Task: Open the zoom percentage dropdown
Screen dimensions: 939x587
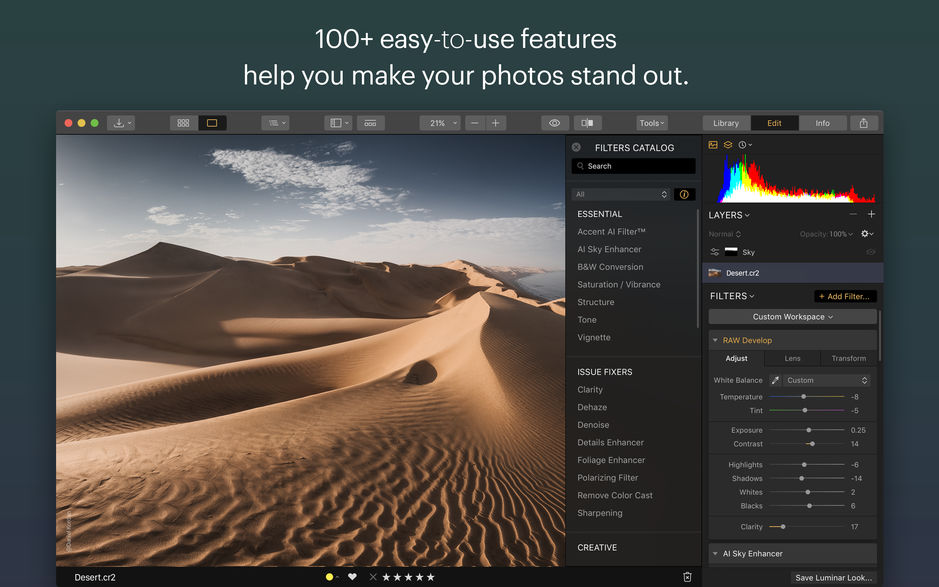Action: click(x=438, y=122)
